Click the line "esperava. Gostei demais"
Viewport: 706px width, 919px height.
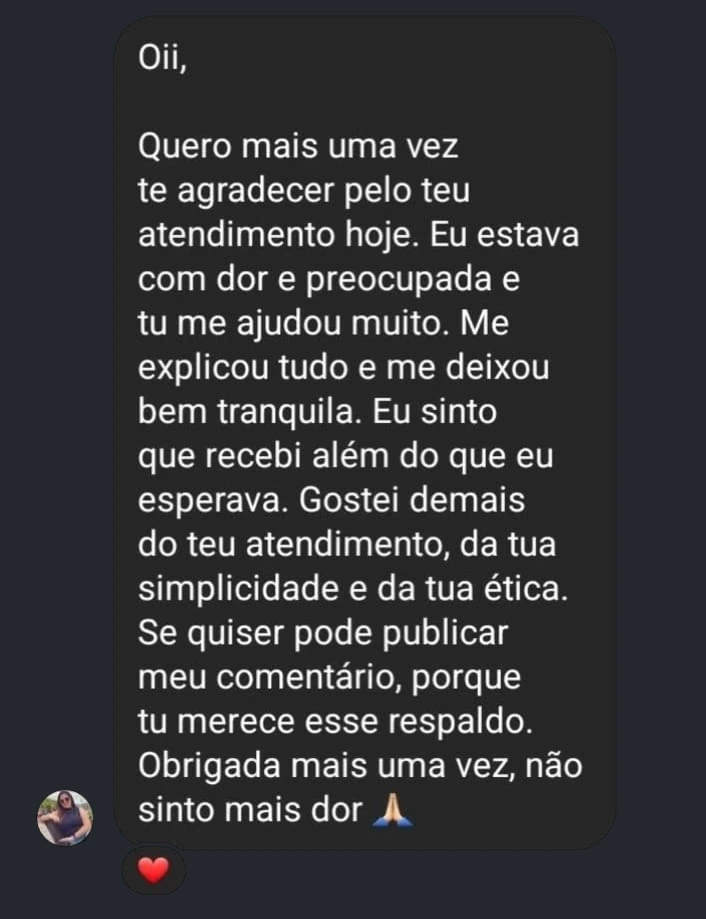[x=330, y=500]
